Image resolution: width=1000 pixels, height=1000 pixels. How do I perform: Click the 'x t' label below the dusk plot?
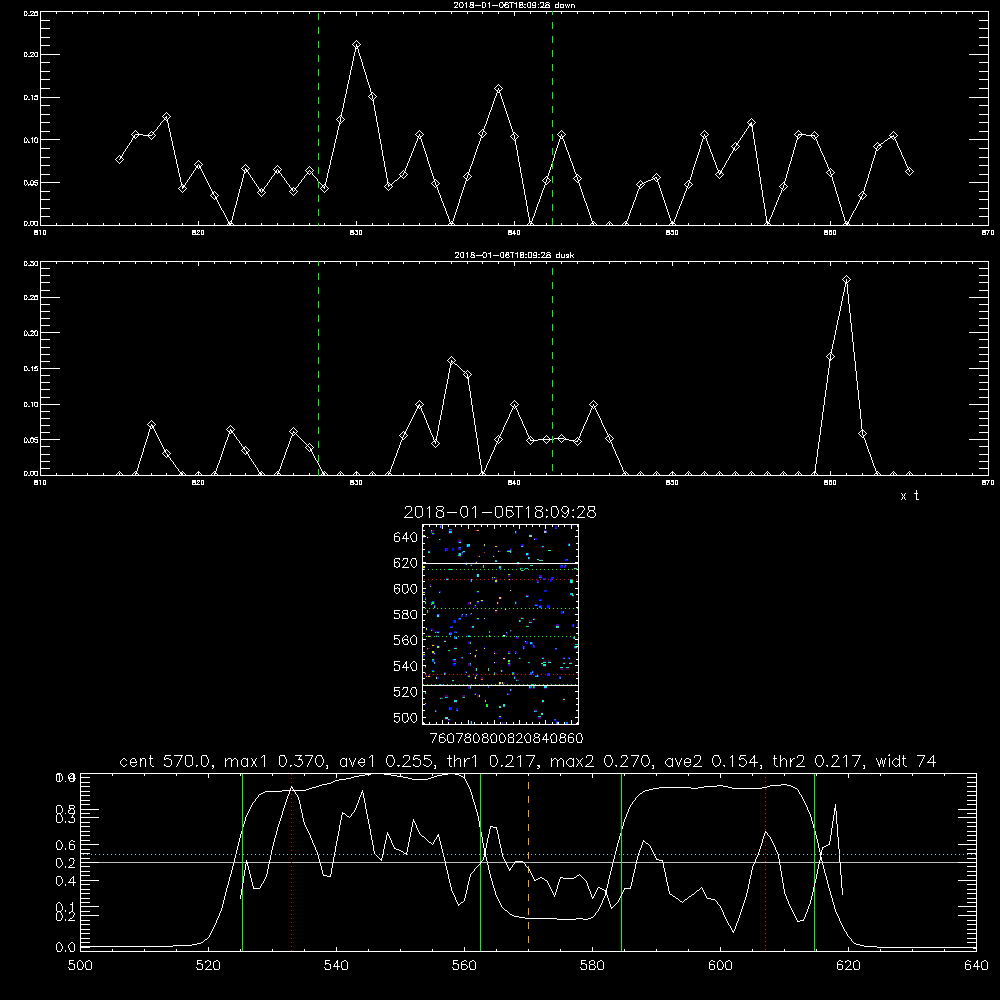[909, 496]
